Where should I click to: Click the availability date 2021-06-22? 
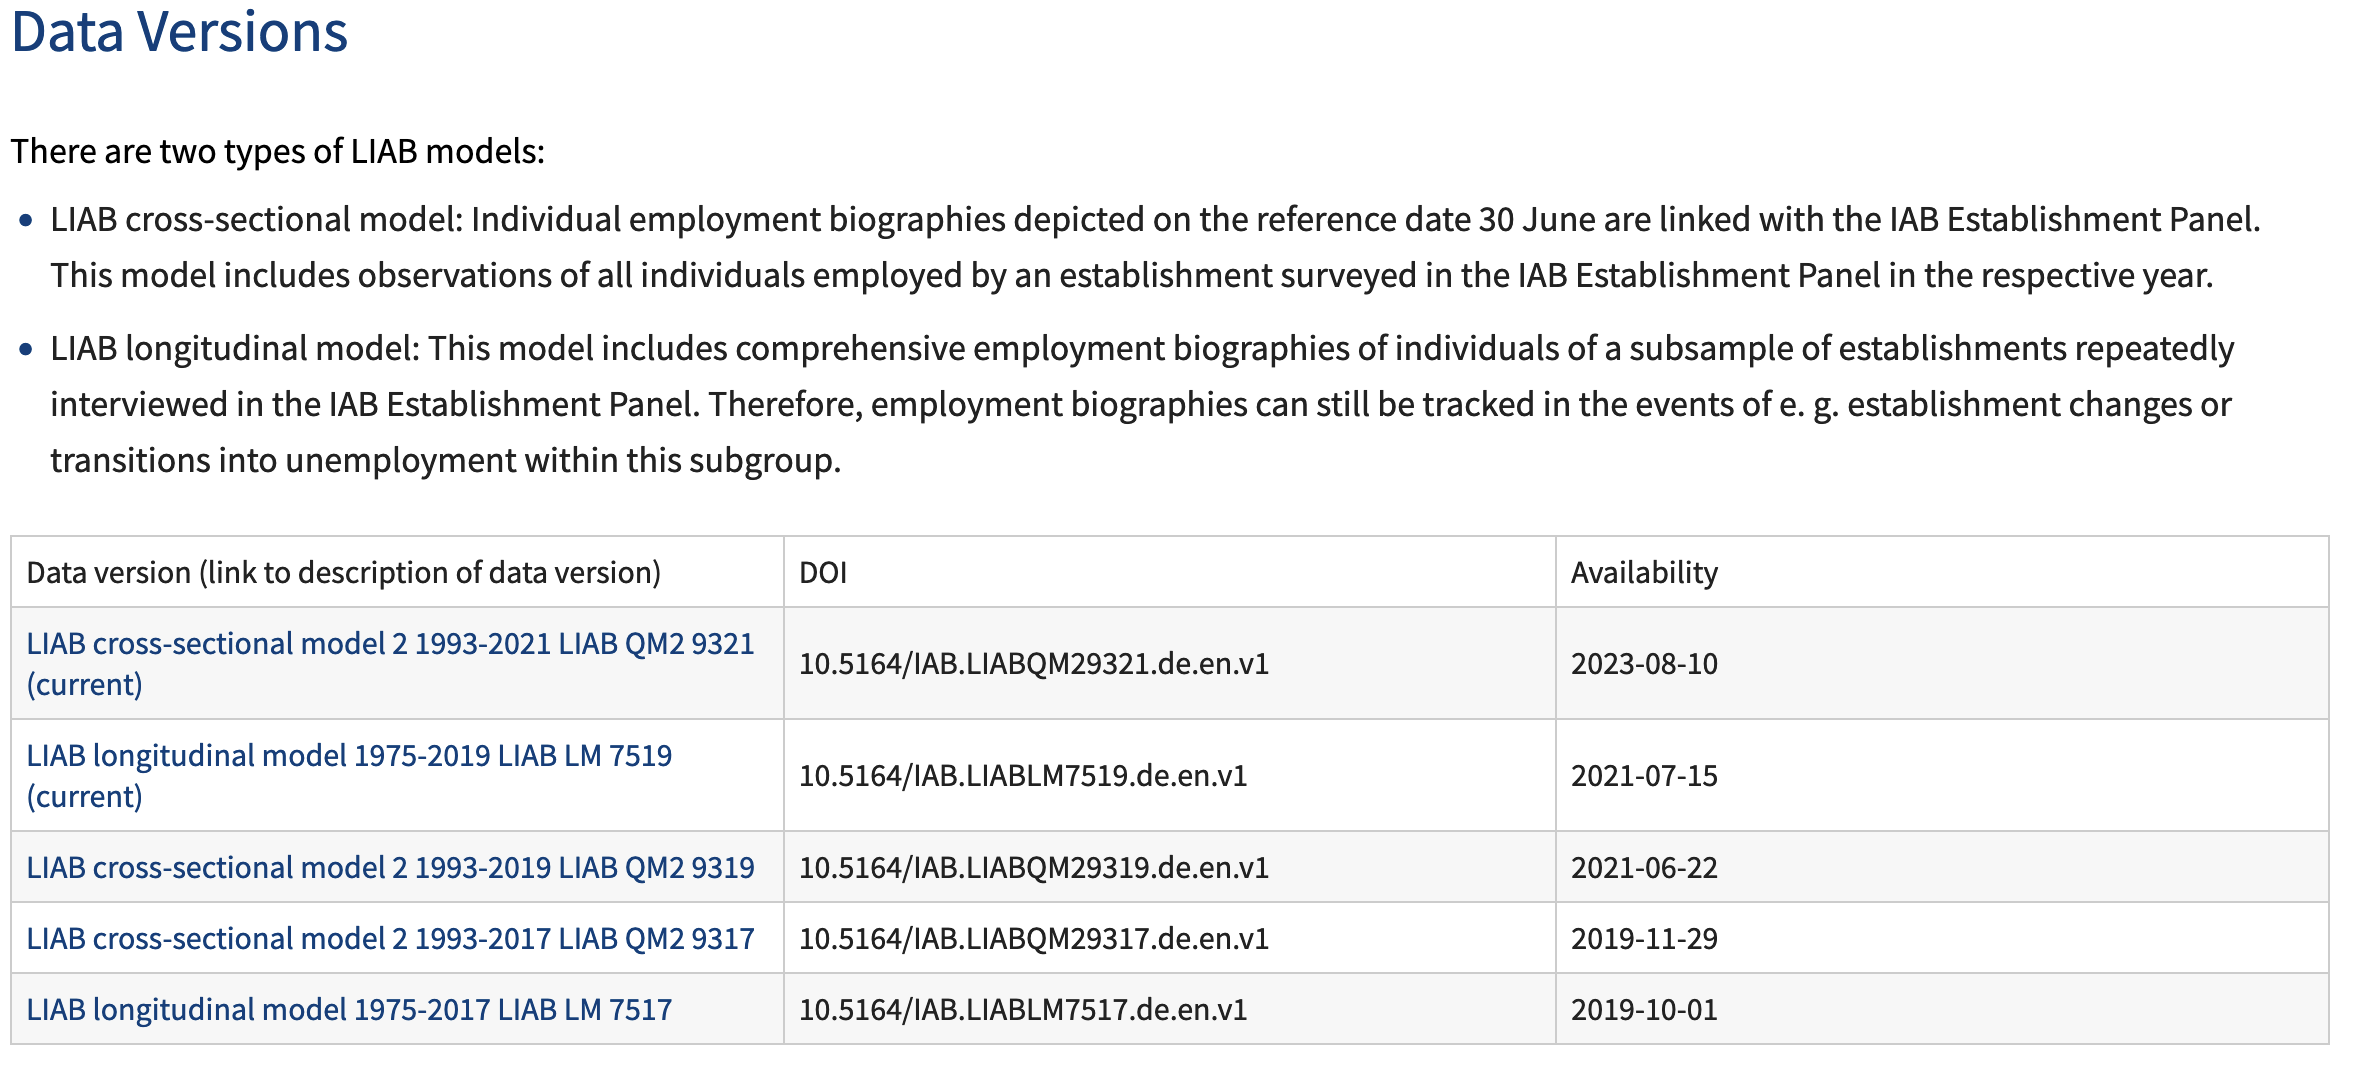coord(1644,868)
